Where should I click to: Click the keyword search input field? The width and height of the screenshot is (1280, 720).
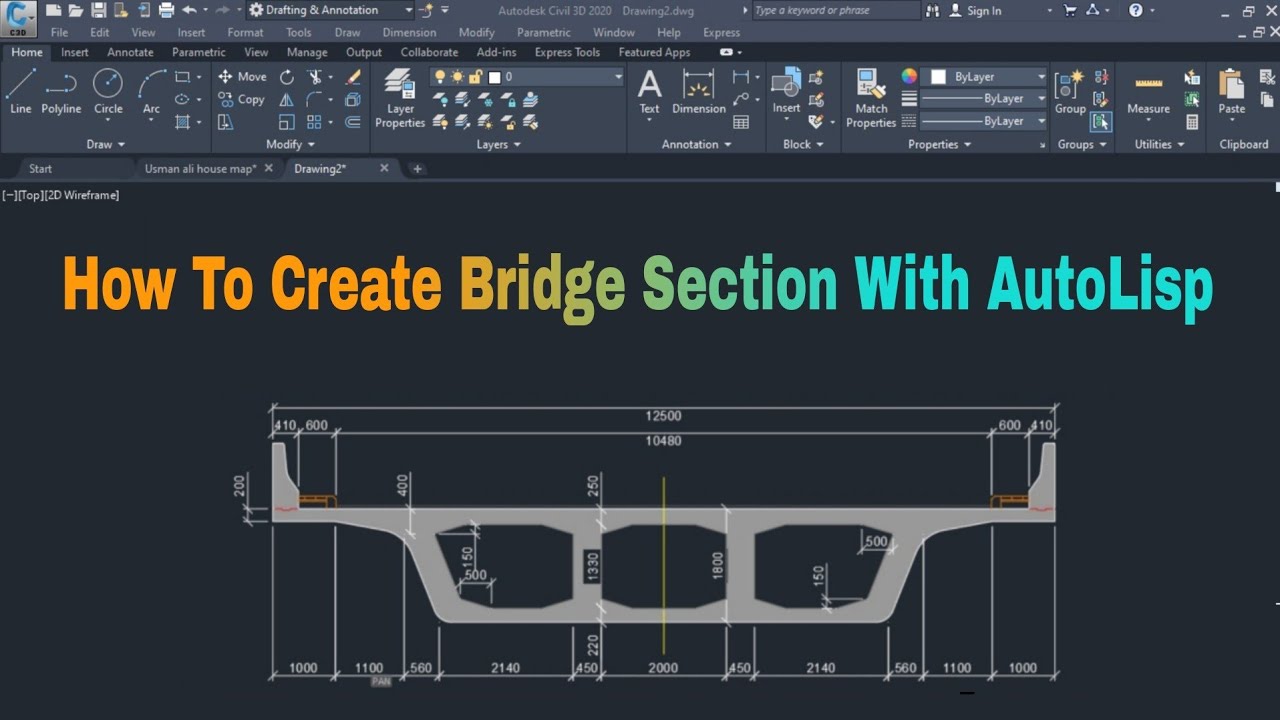pyautogui.click(x=835, y=10)
